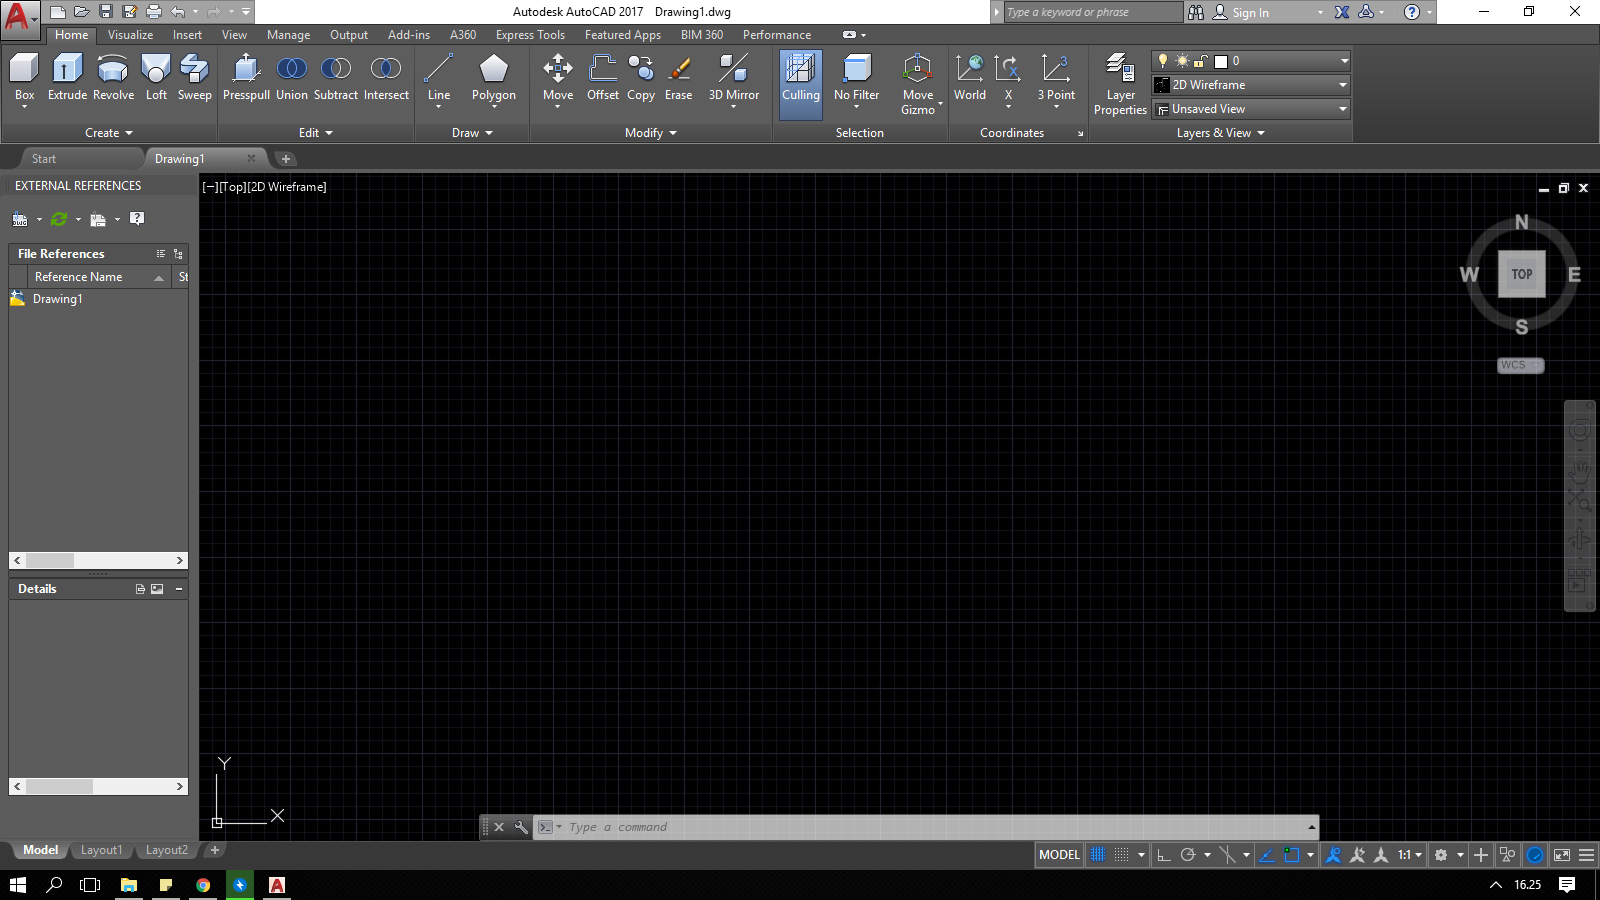1600x900 pixels.
Task: Activate the Move tool
Action: pos(558,78)
